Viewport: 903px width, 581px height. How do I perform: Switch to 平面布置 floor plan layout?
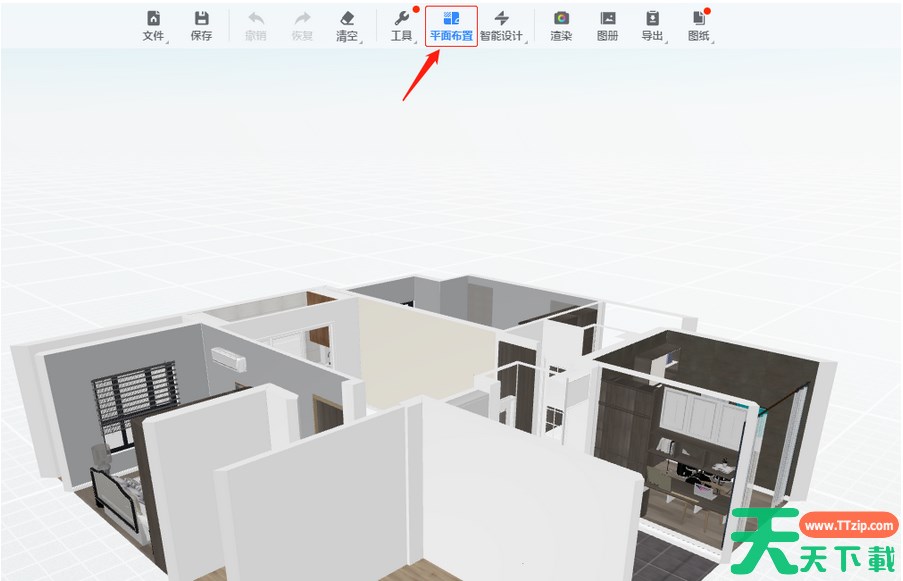(x=452, y=26)
